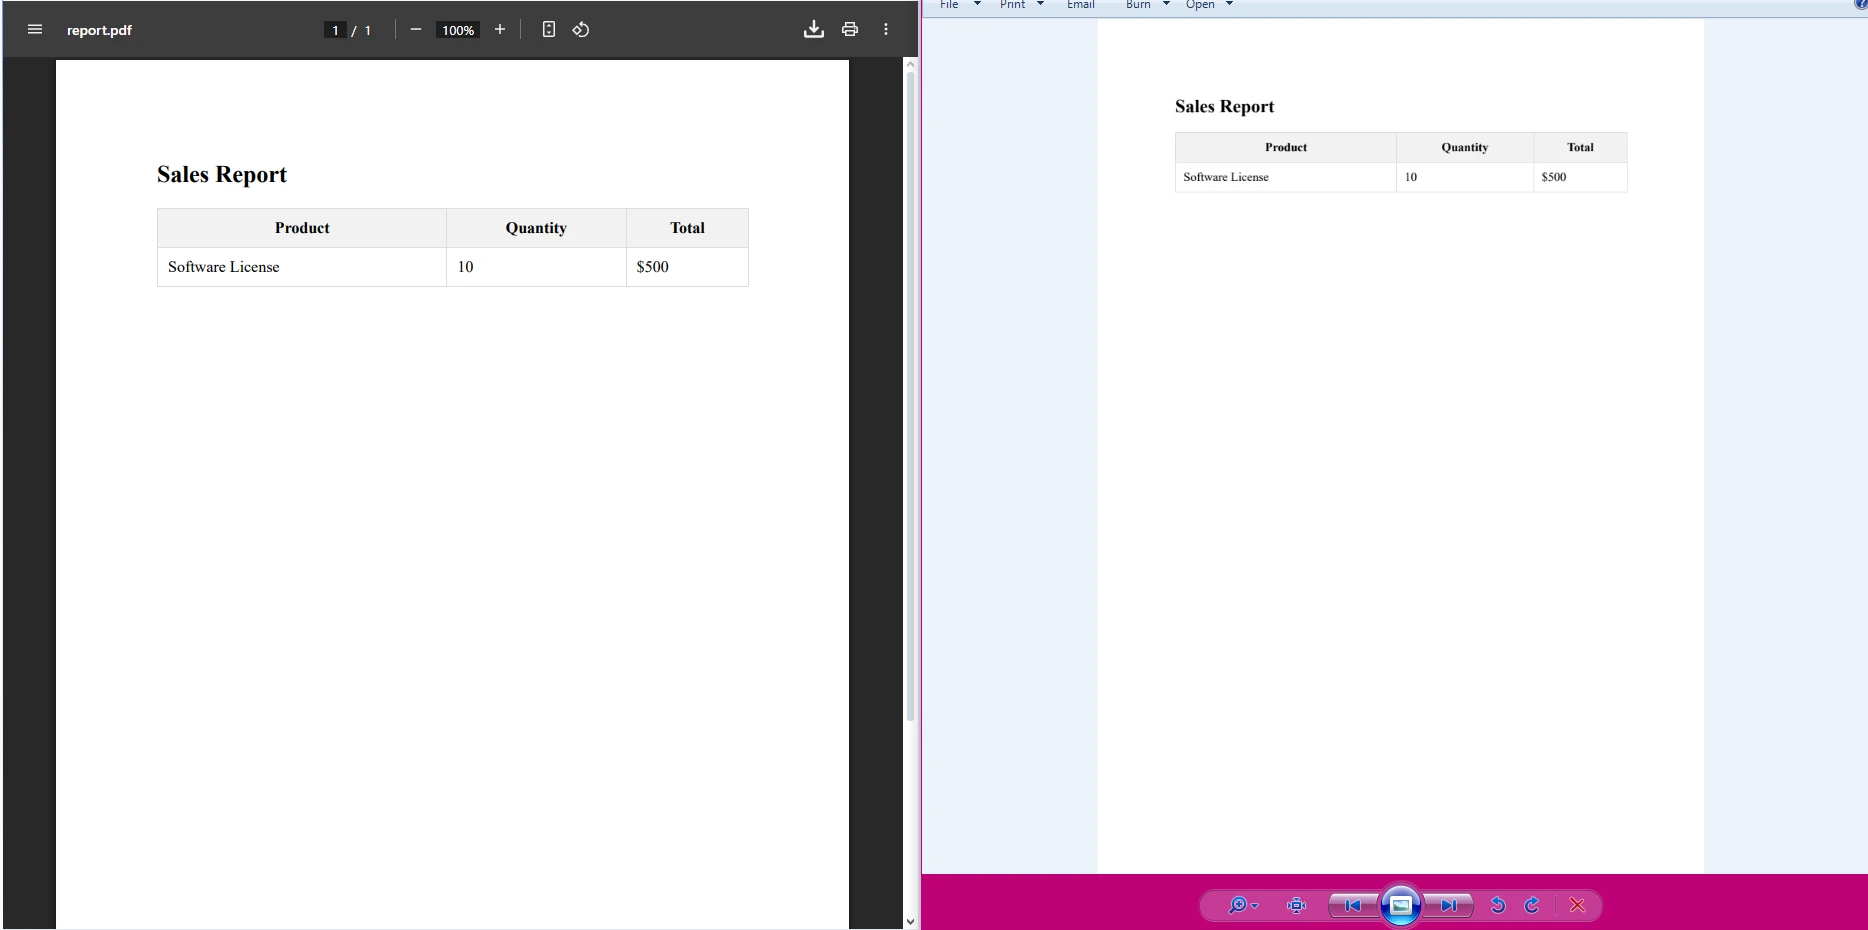Viewport: 1868px width, 930px height.
Task: Rotate the photo clockwise
Action: [x=1531, y=905]
